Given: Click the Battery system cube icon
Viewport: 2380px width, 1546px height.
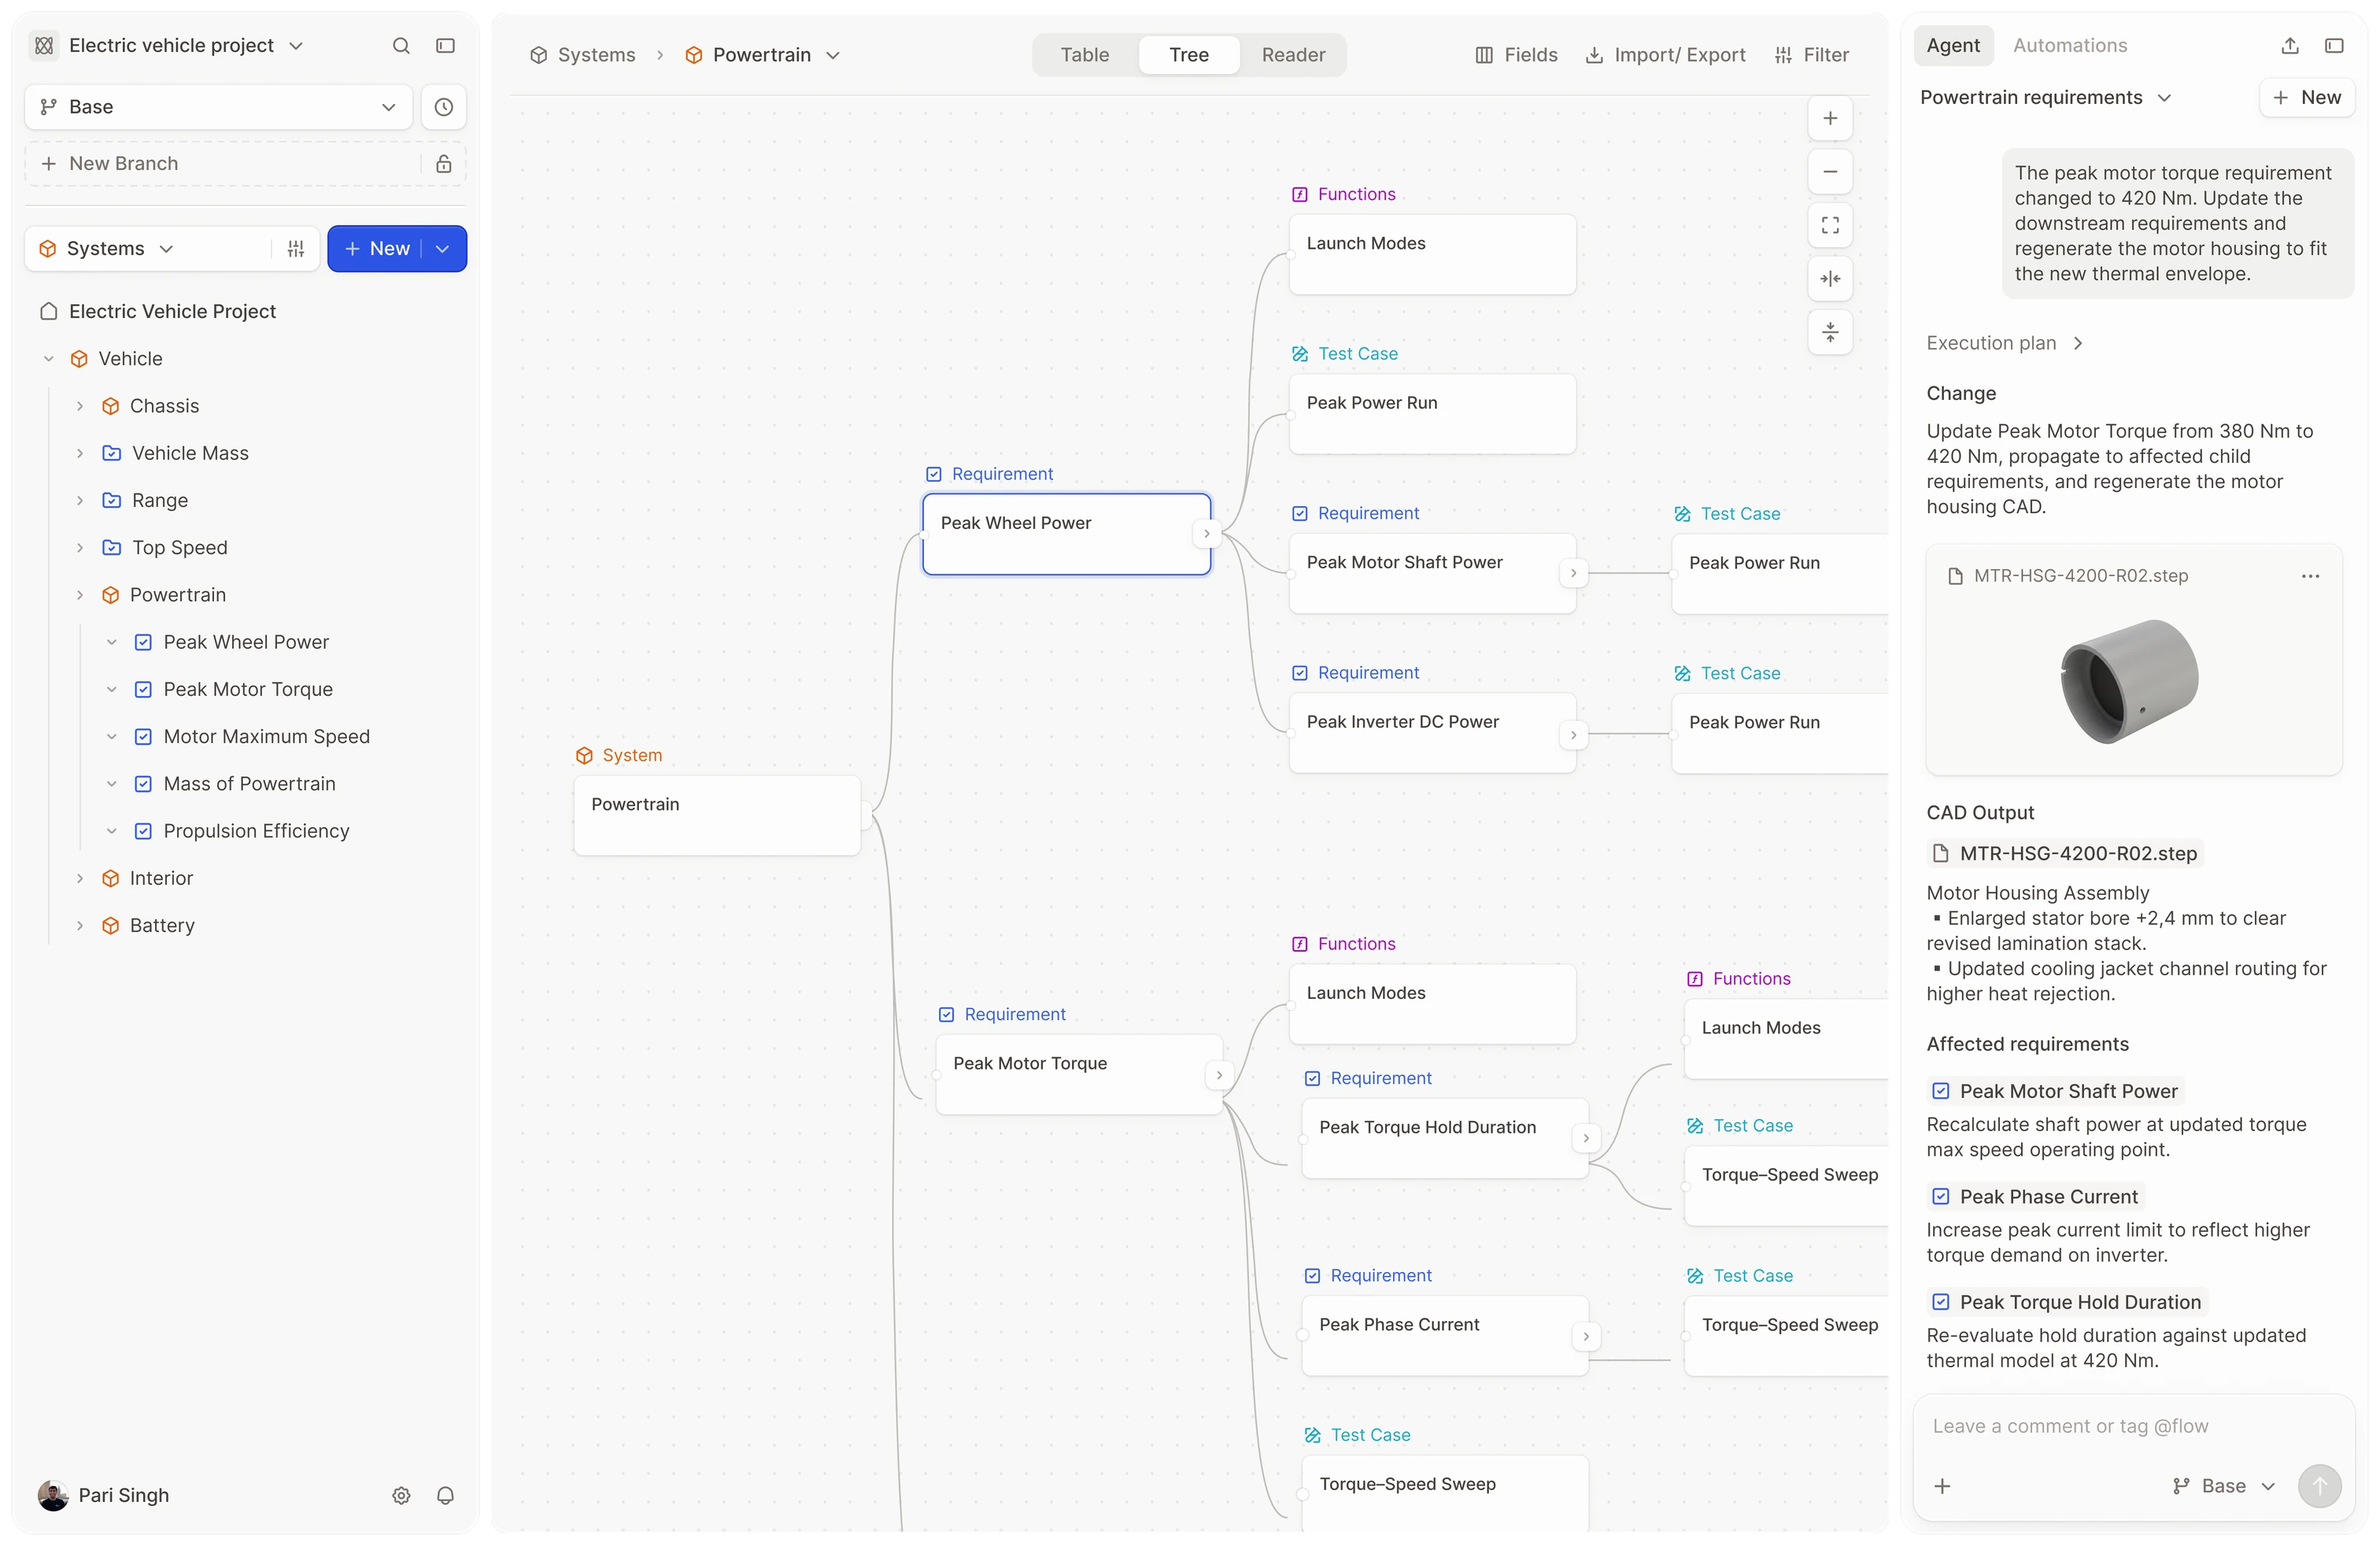Looking at the screenshot, I should coord(111,926).
